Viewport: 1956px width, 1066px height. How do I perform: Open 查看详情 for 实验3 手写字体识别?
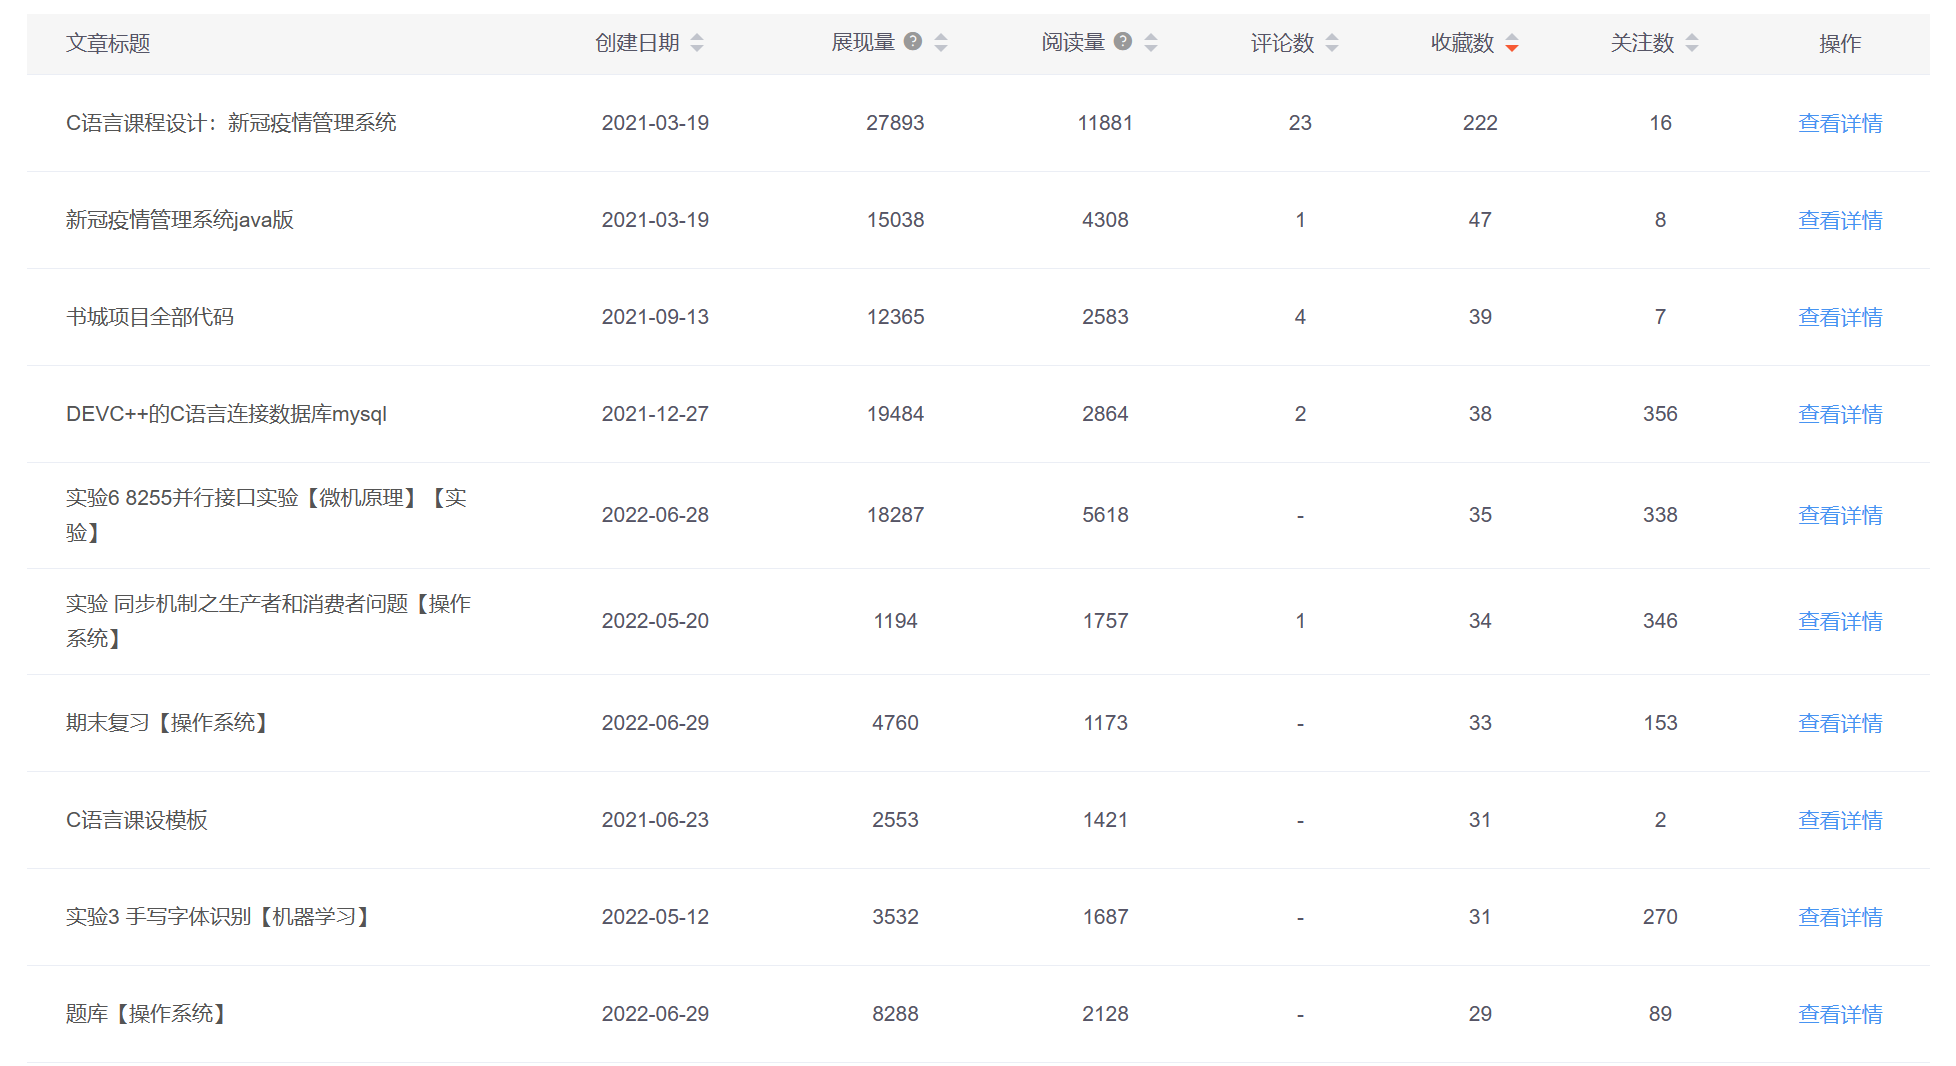coord(1840,917)
